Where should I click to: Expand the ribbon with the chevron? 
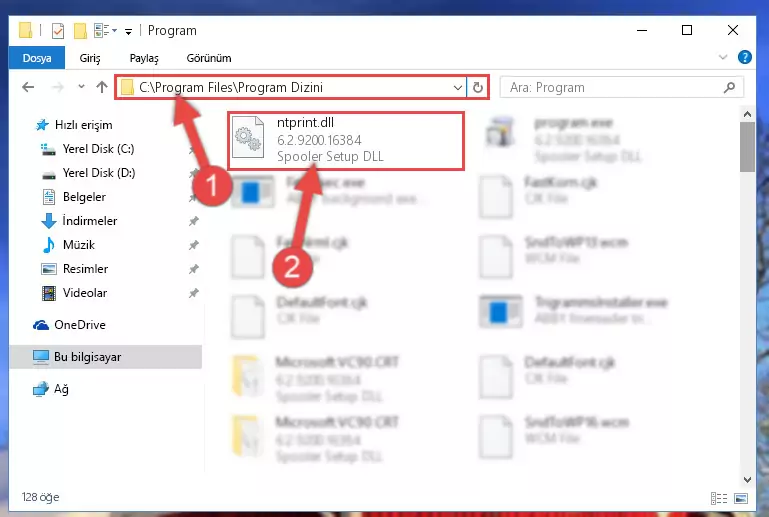coord(722,57)
